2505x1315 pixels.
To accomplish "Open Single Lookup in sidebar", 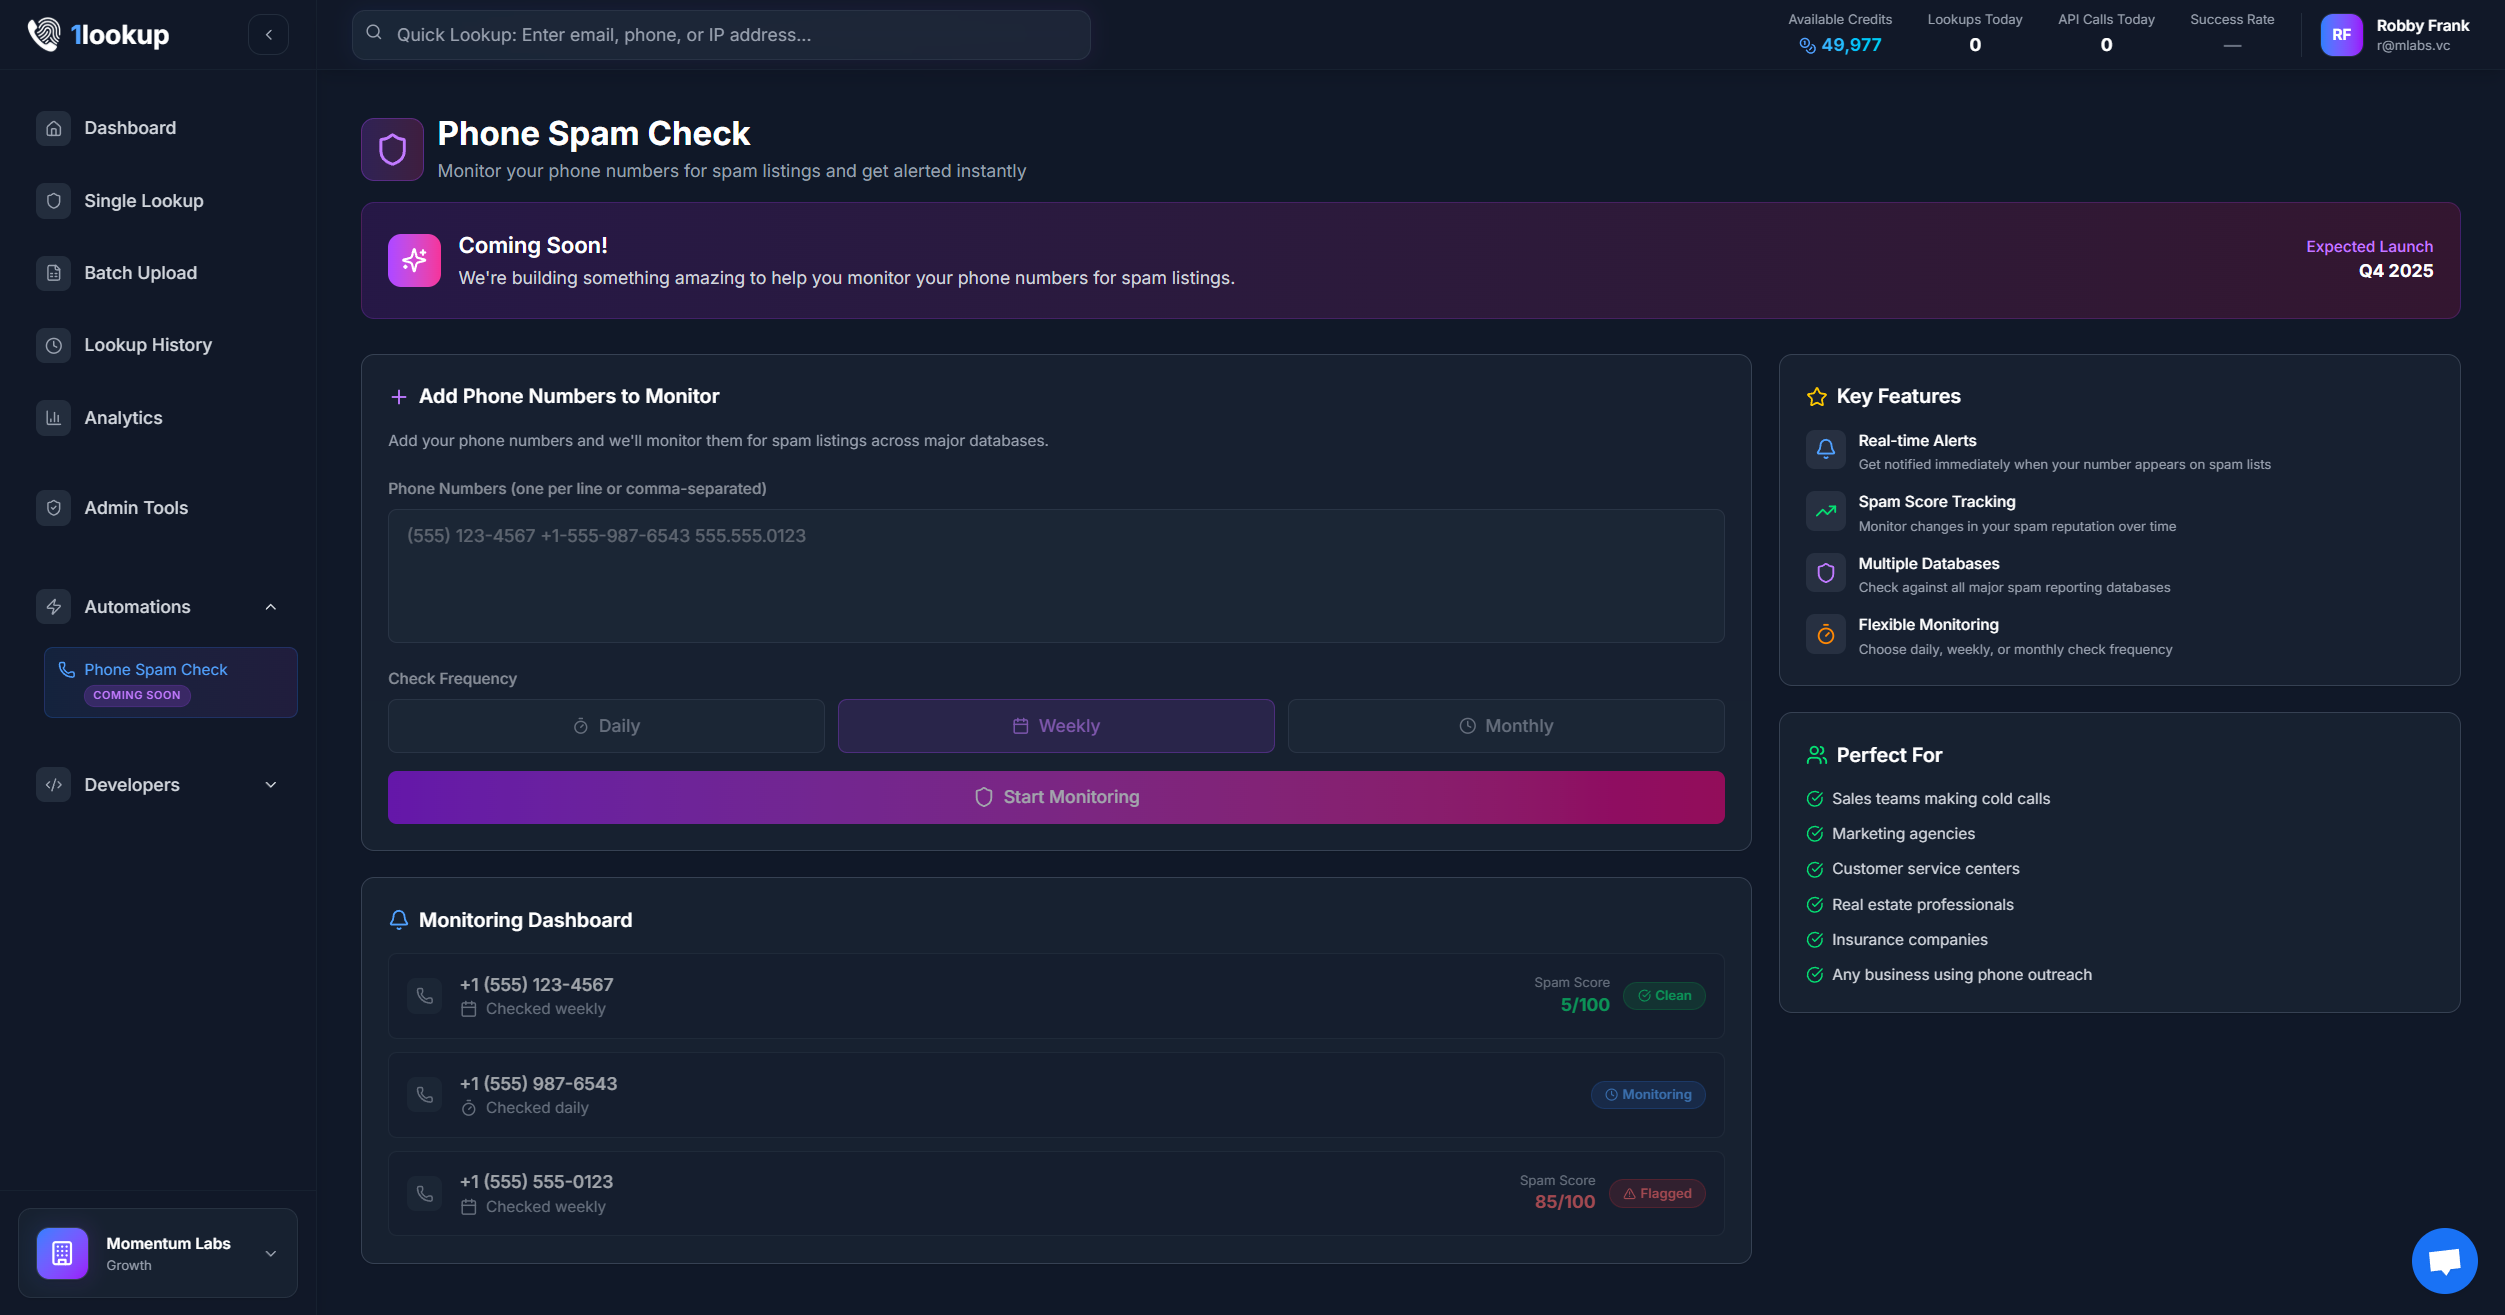I will (144, 201).
